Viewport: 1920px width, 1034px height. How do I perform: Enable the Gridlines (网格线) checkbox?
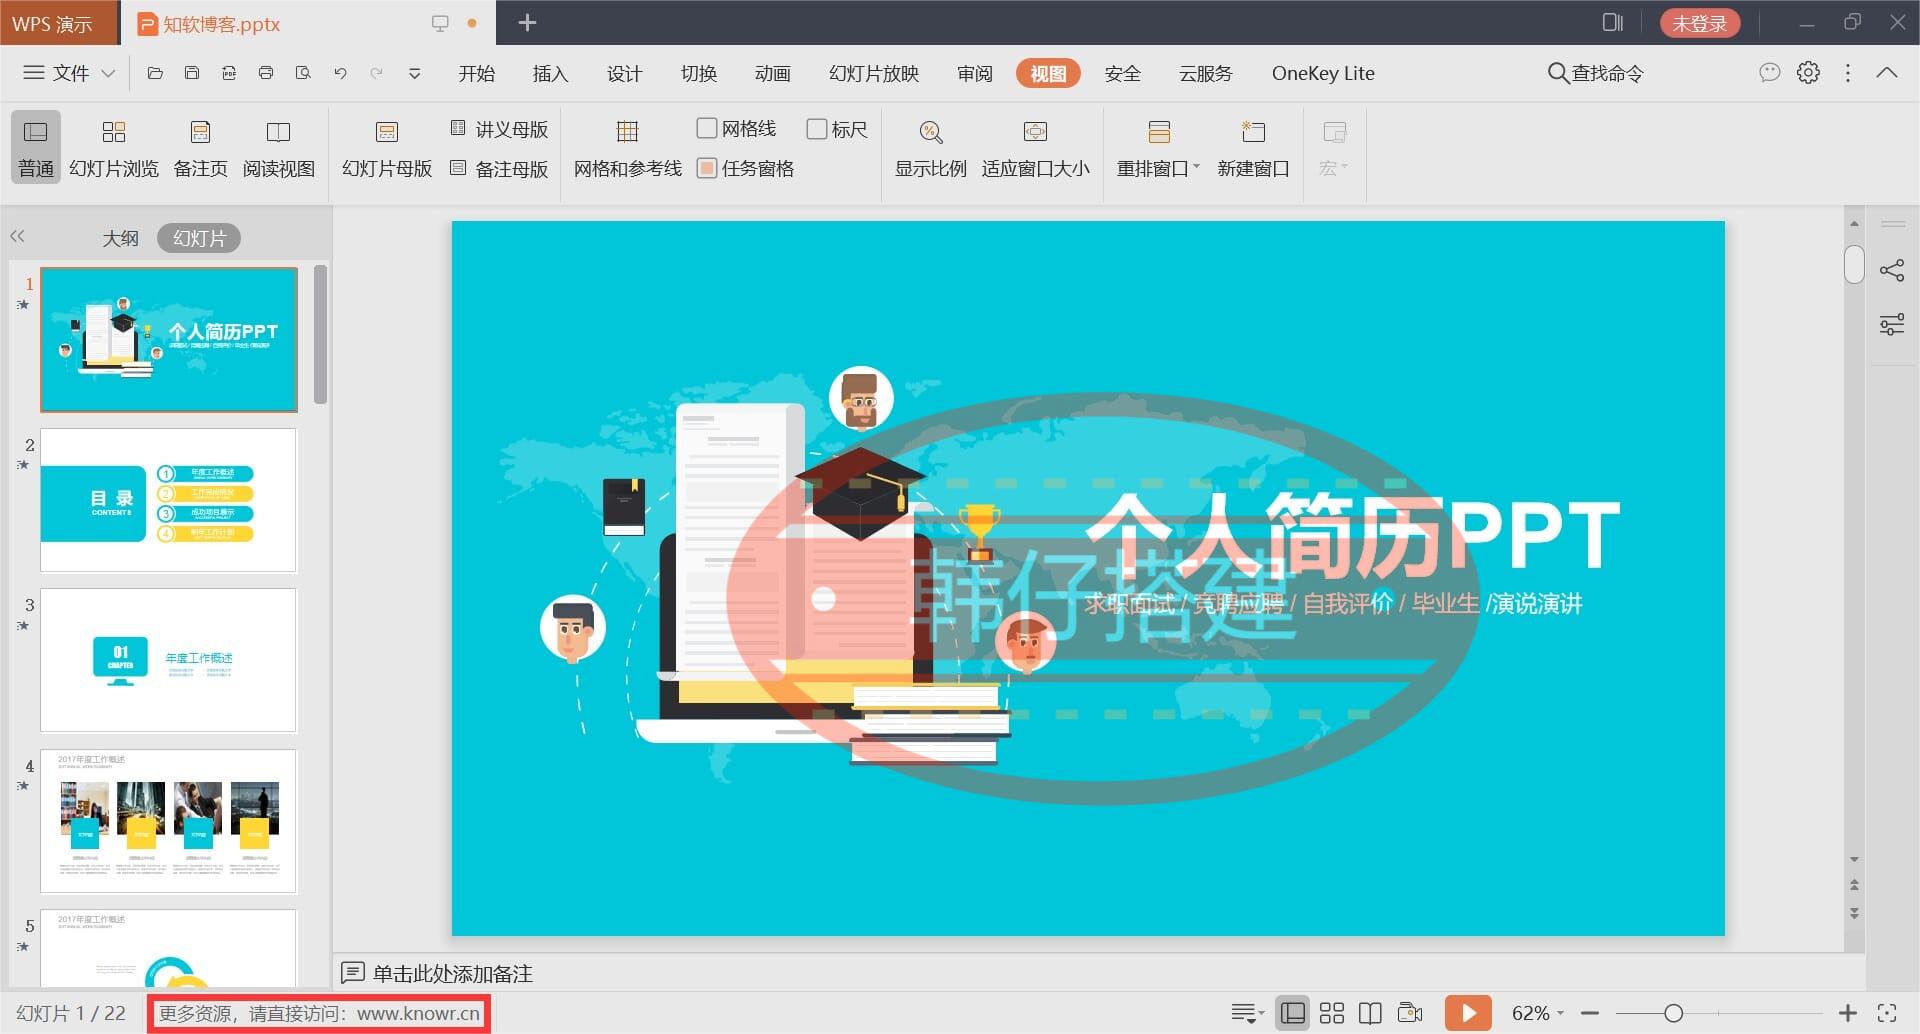(x=707, y=128)
